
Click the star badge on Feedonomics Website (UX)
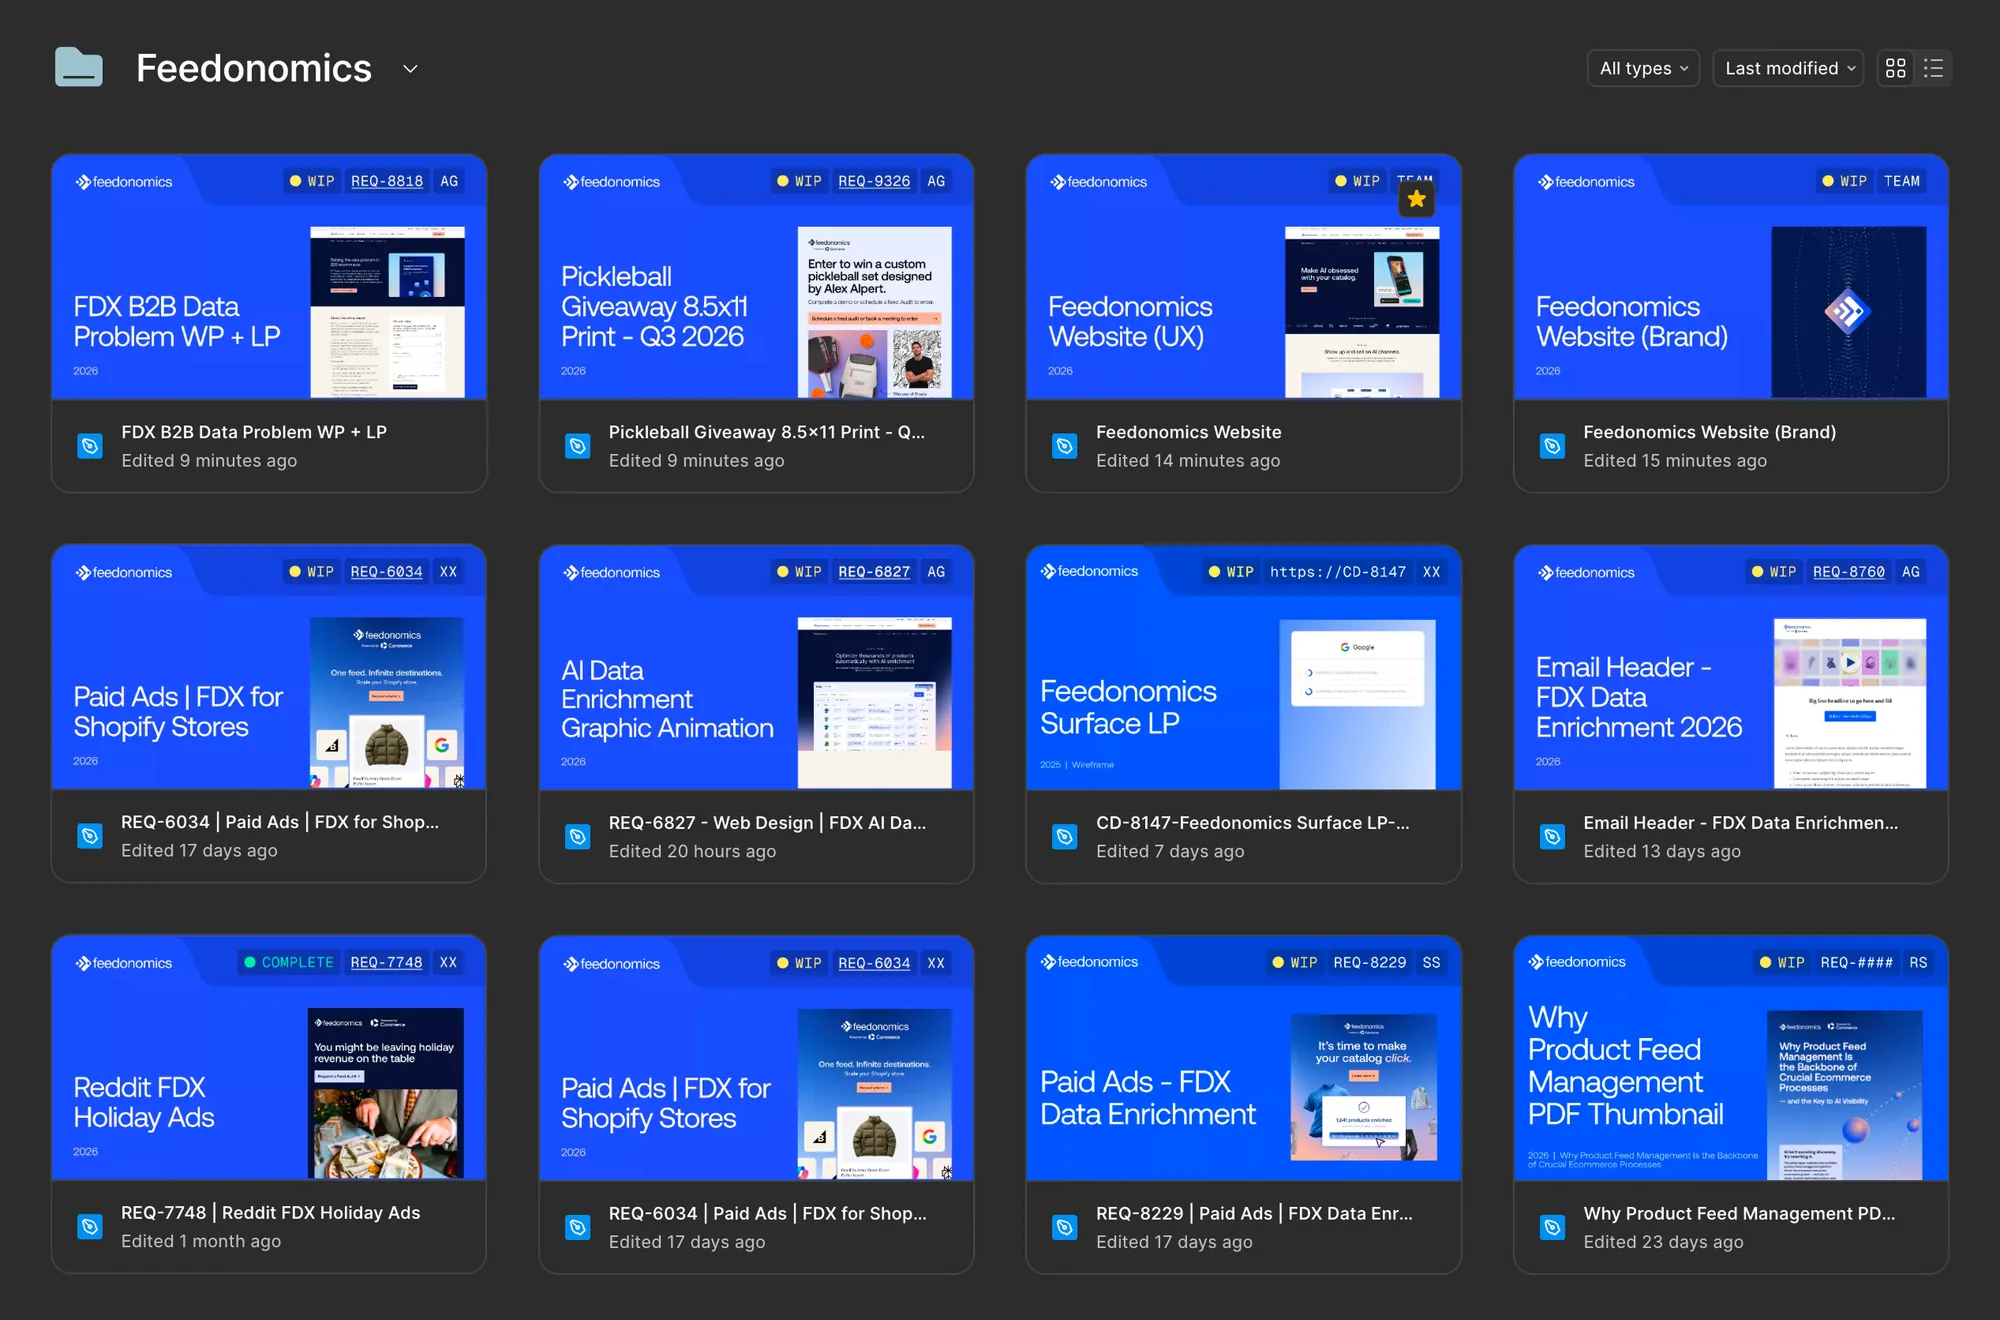coord(1416,199)
